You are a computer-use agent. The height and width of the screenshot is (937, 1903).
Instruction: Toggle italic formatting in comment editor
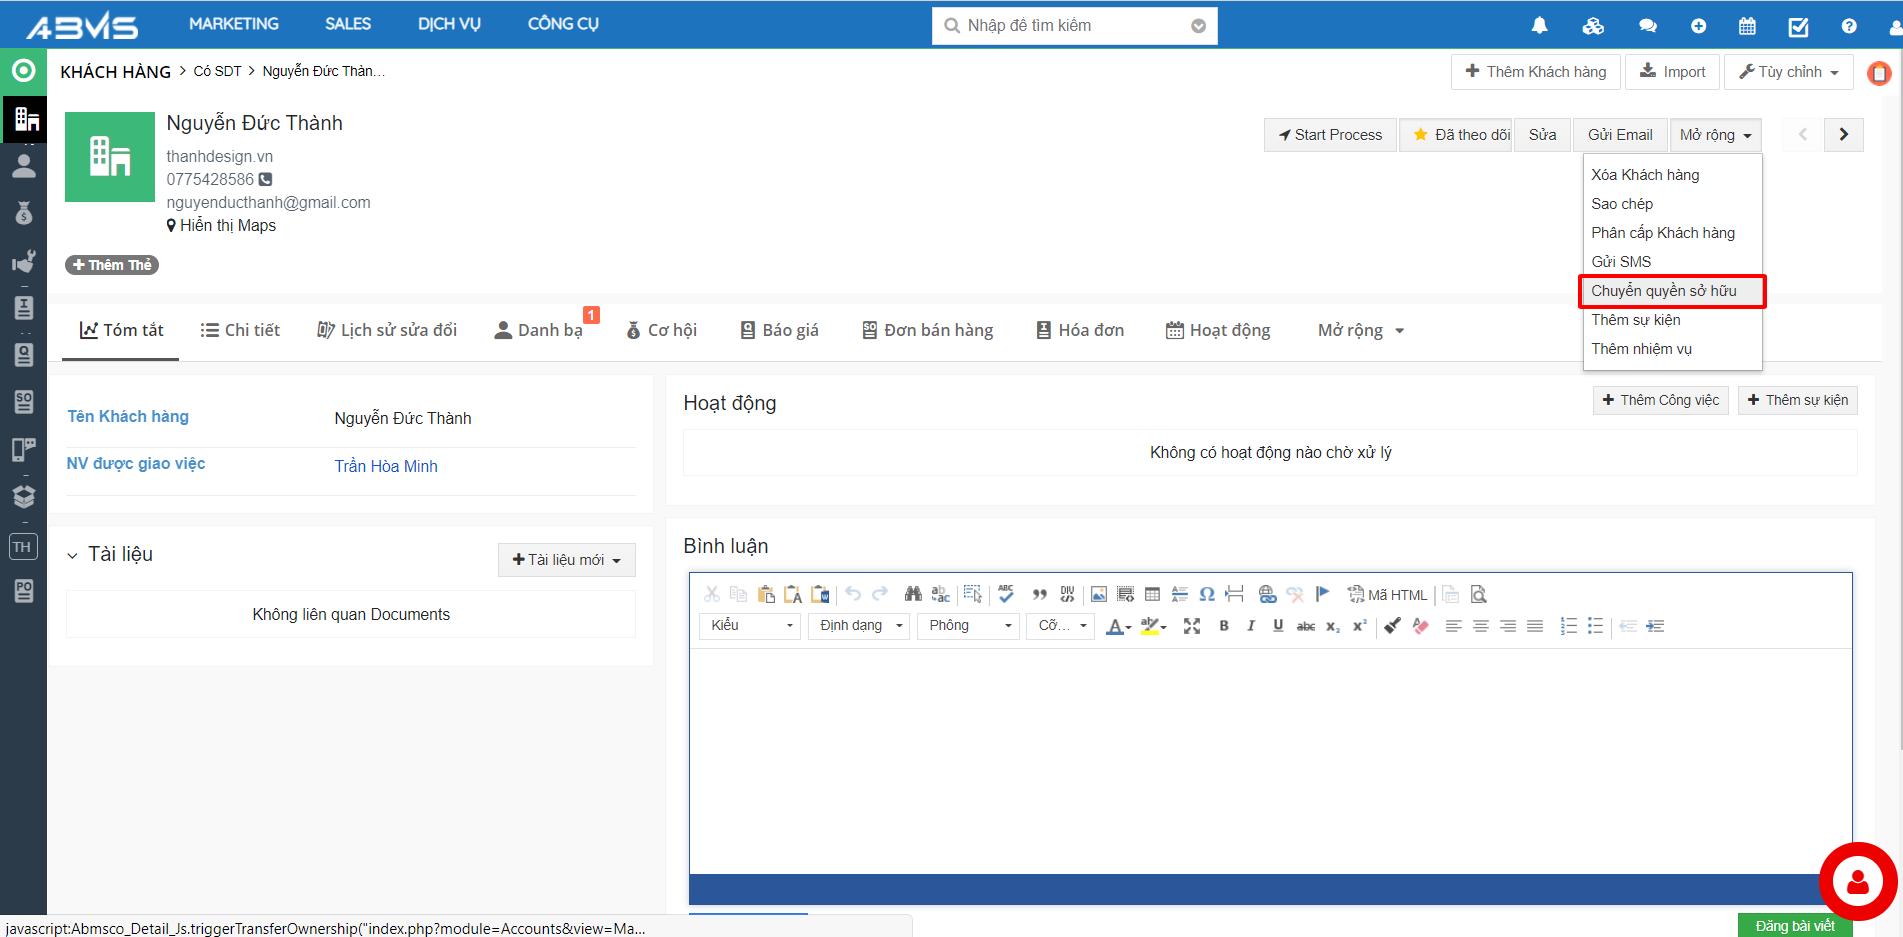1250,626
